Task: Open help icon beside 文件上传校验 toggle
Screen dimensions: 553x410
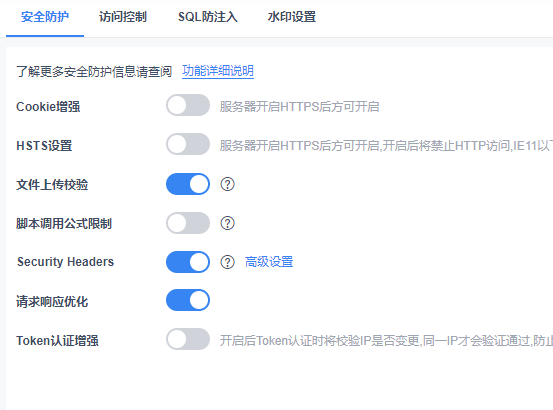Action: 227,184
